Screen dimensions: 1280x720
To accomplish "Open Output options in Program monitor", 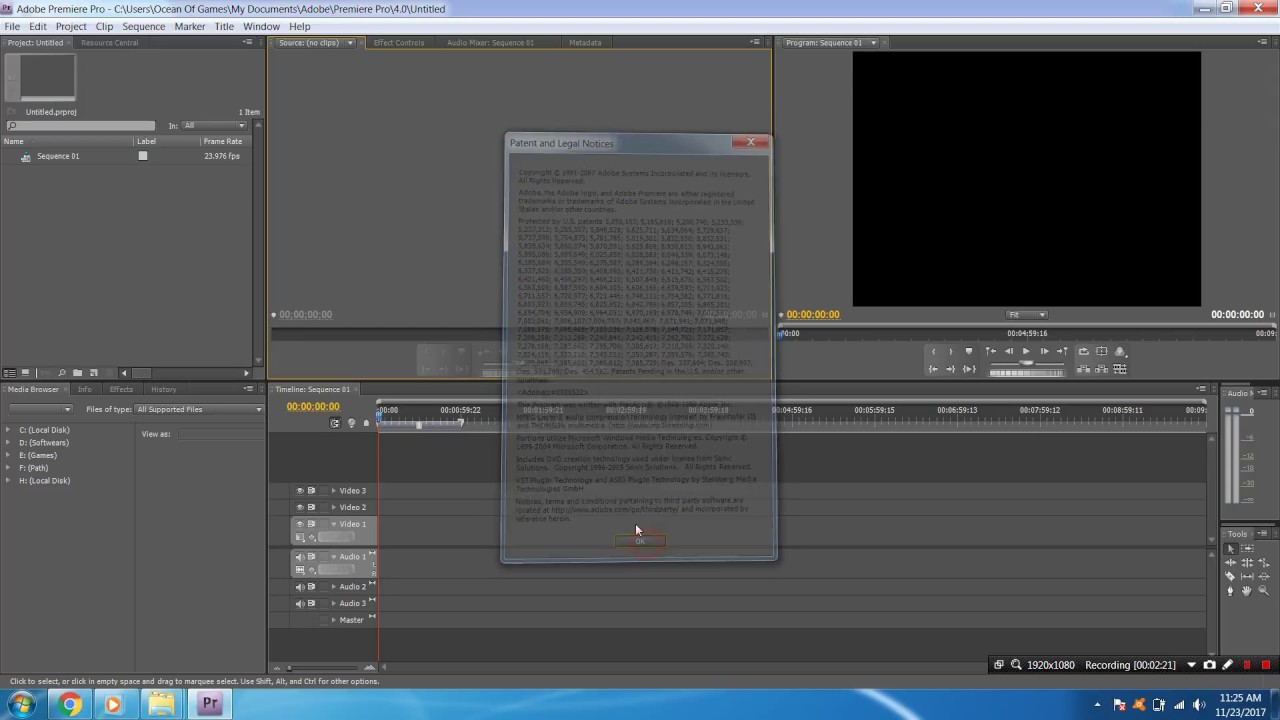I will point(1120,352).
